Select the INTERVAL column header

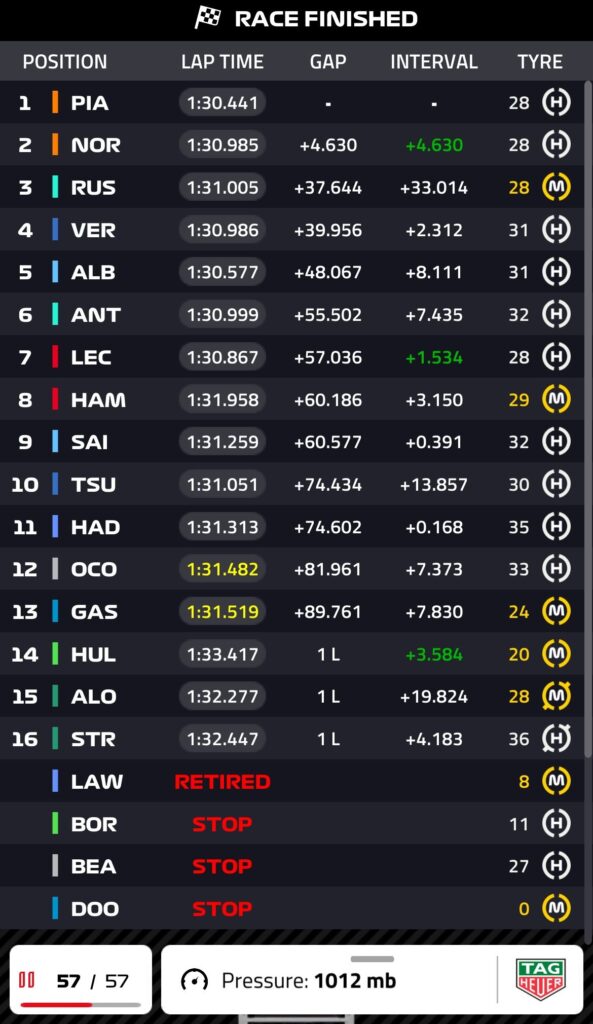pos(434,61)
